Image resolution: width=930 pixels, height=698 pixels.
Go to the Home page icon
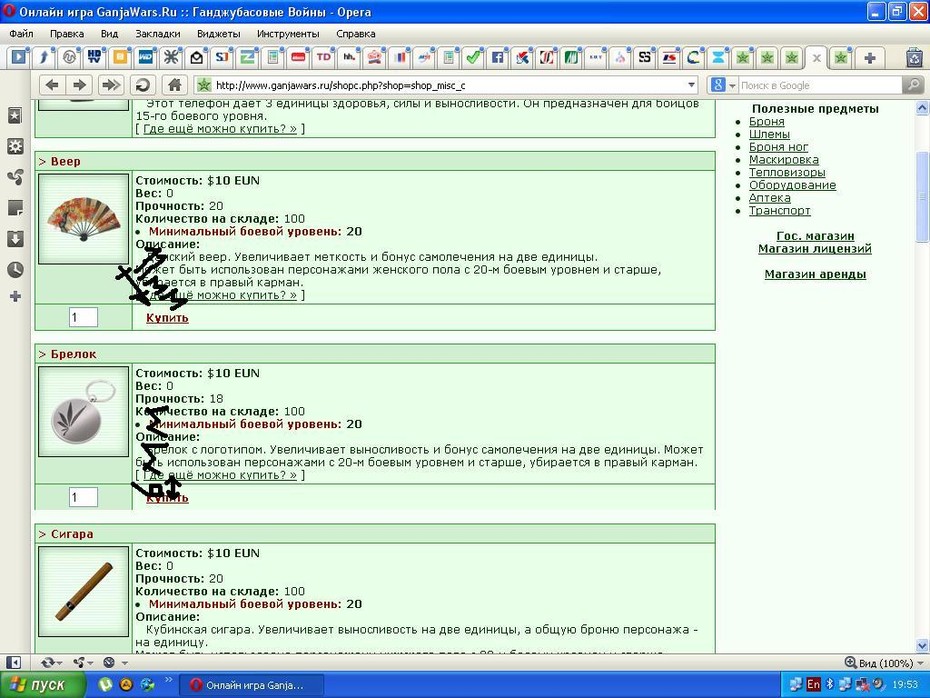click(174, 85)
